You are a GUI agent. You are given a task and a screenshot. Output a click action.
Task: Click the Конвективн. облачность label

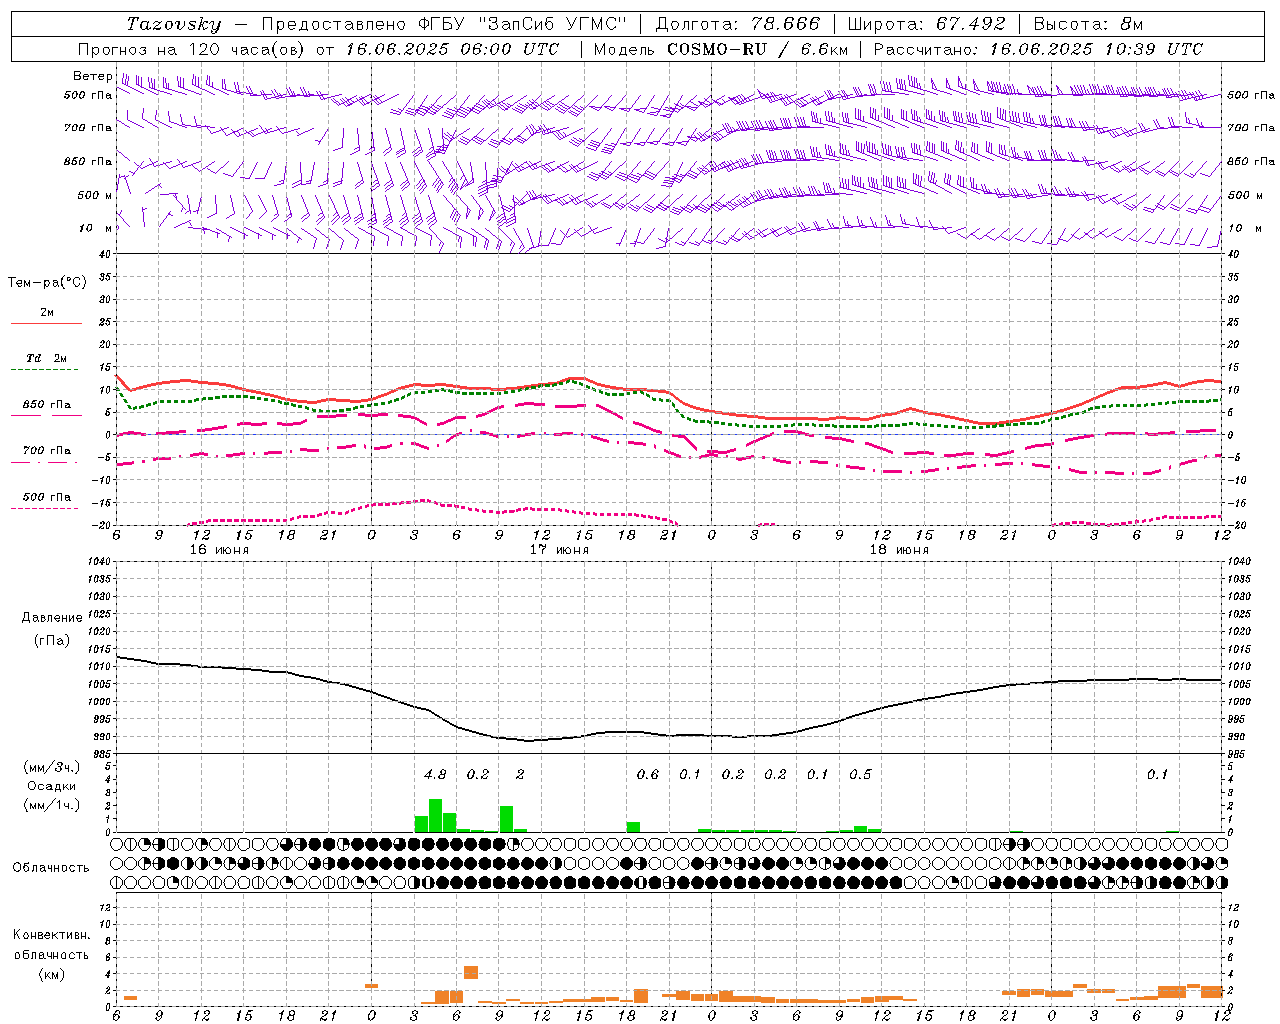[x=51, y=944]
